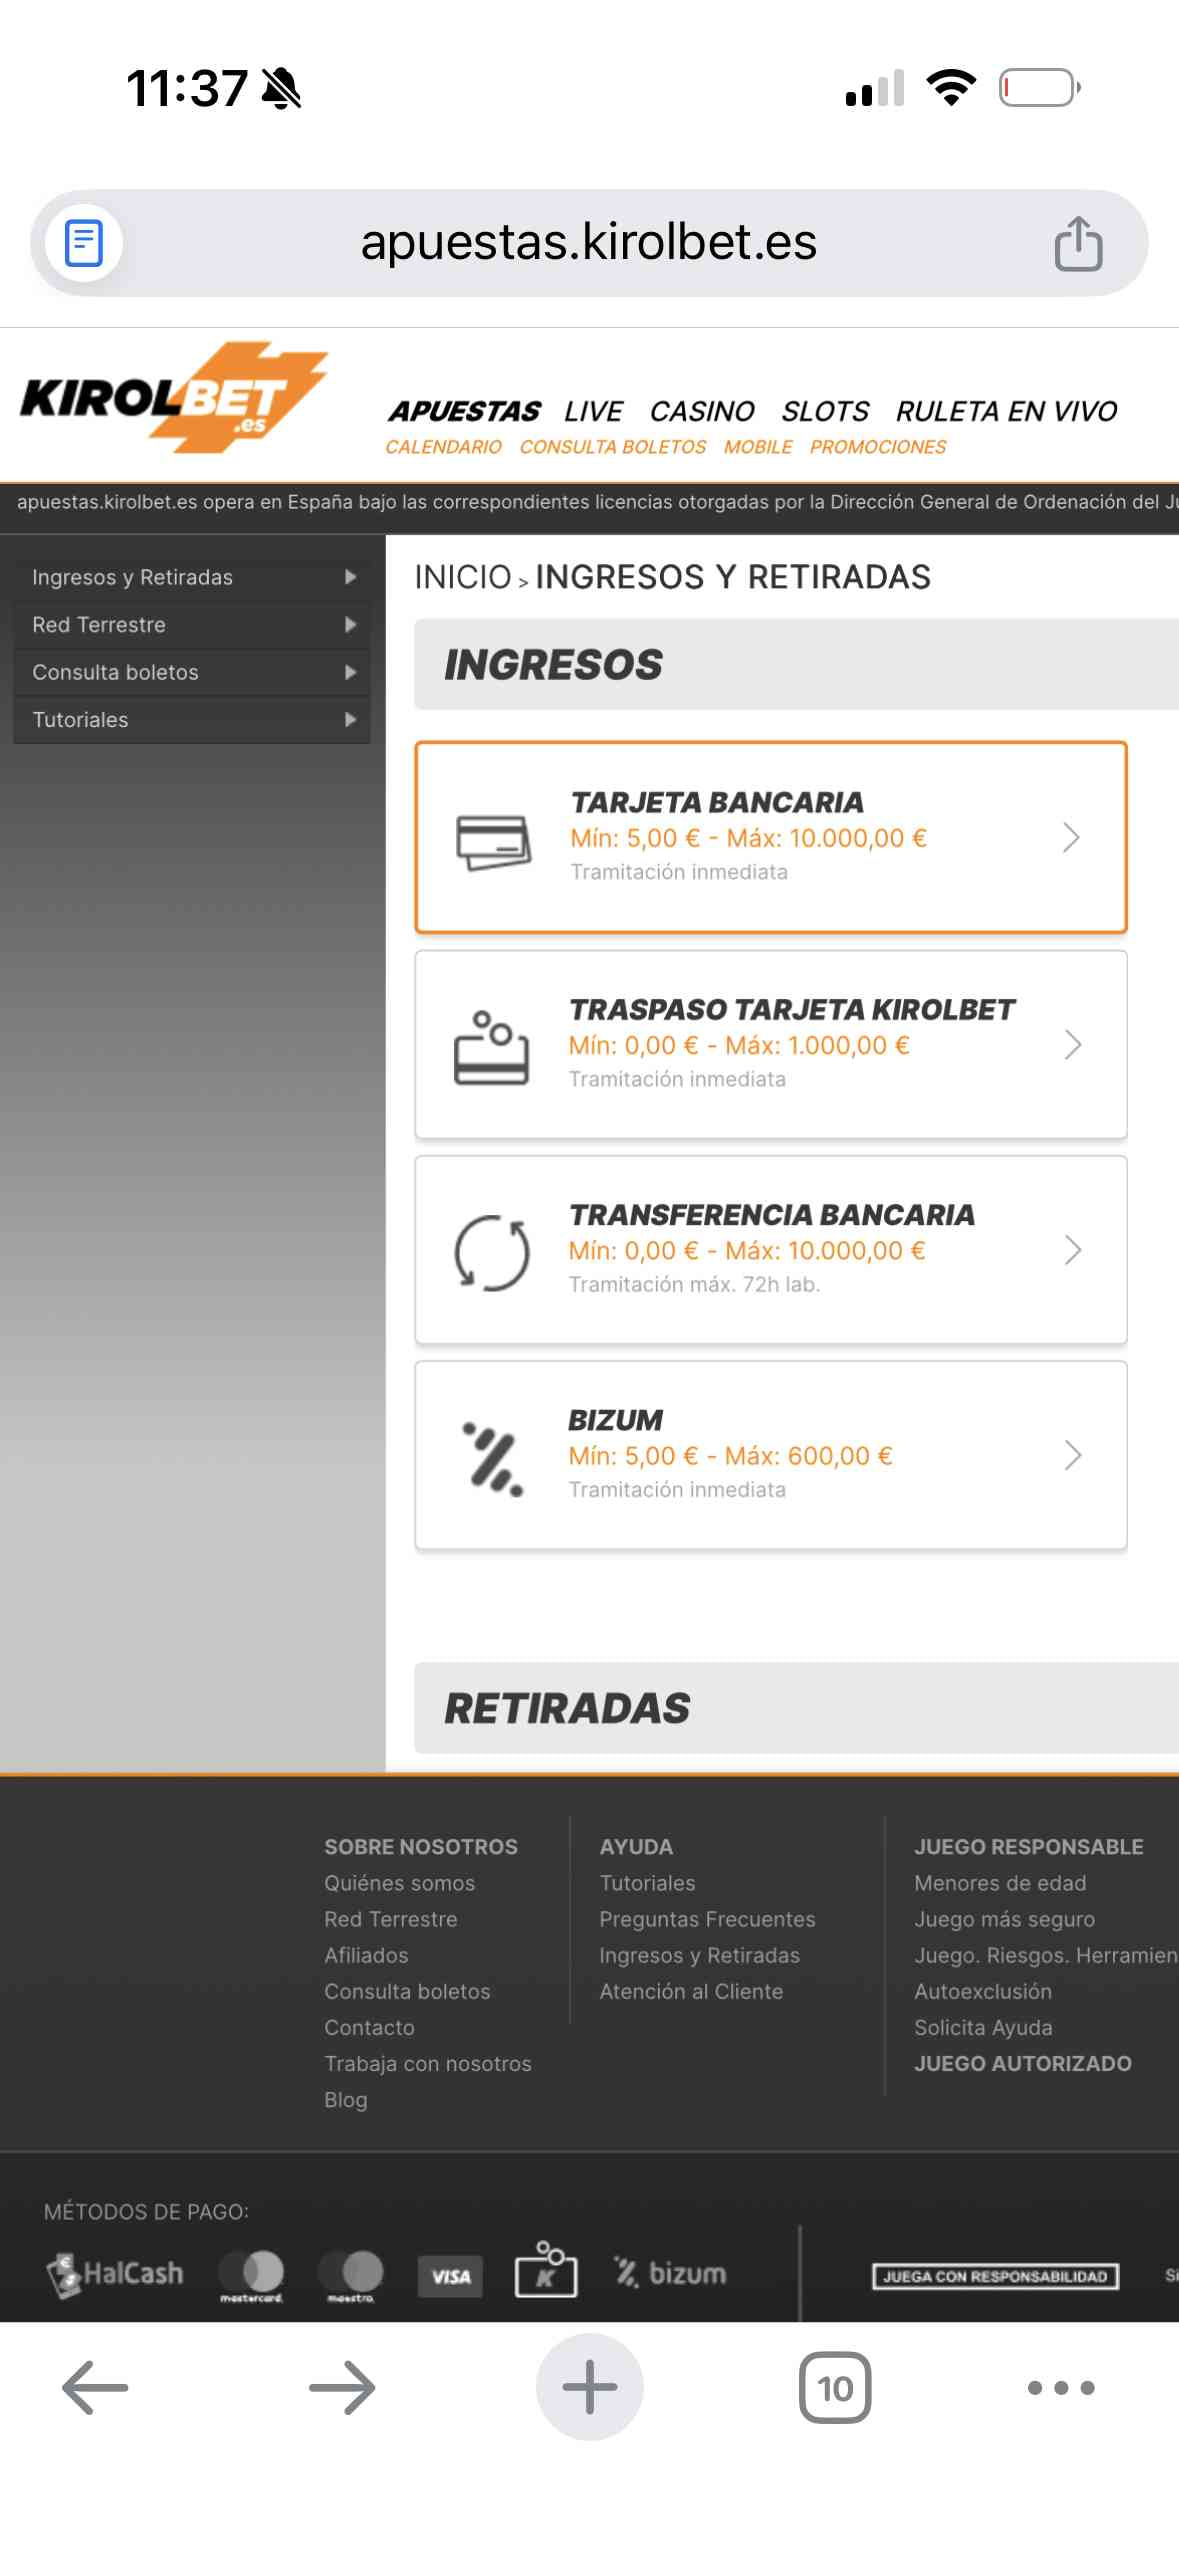This screenshot has height=2556, width=1179.
Task: Click the Transferencia Bancaria arrows icon
Action: click(492, 1253)
